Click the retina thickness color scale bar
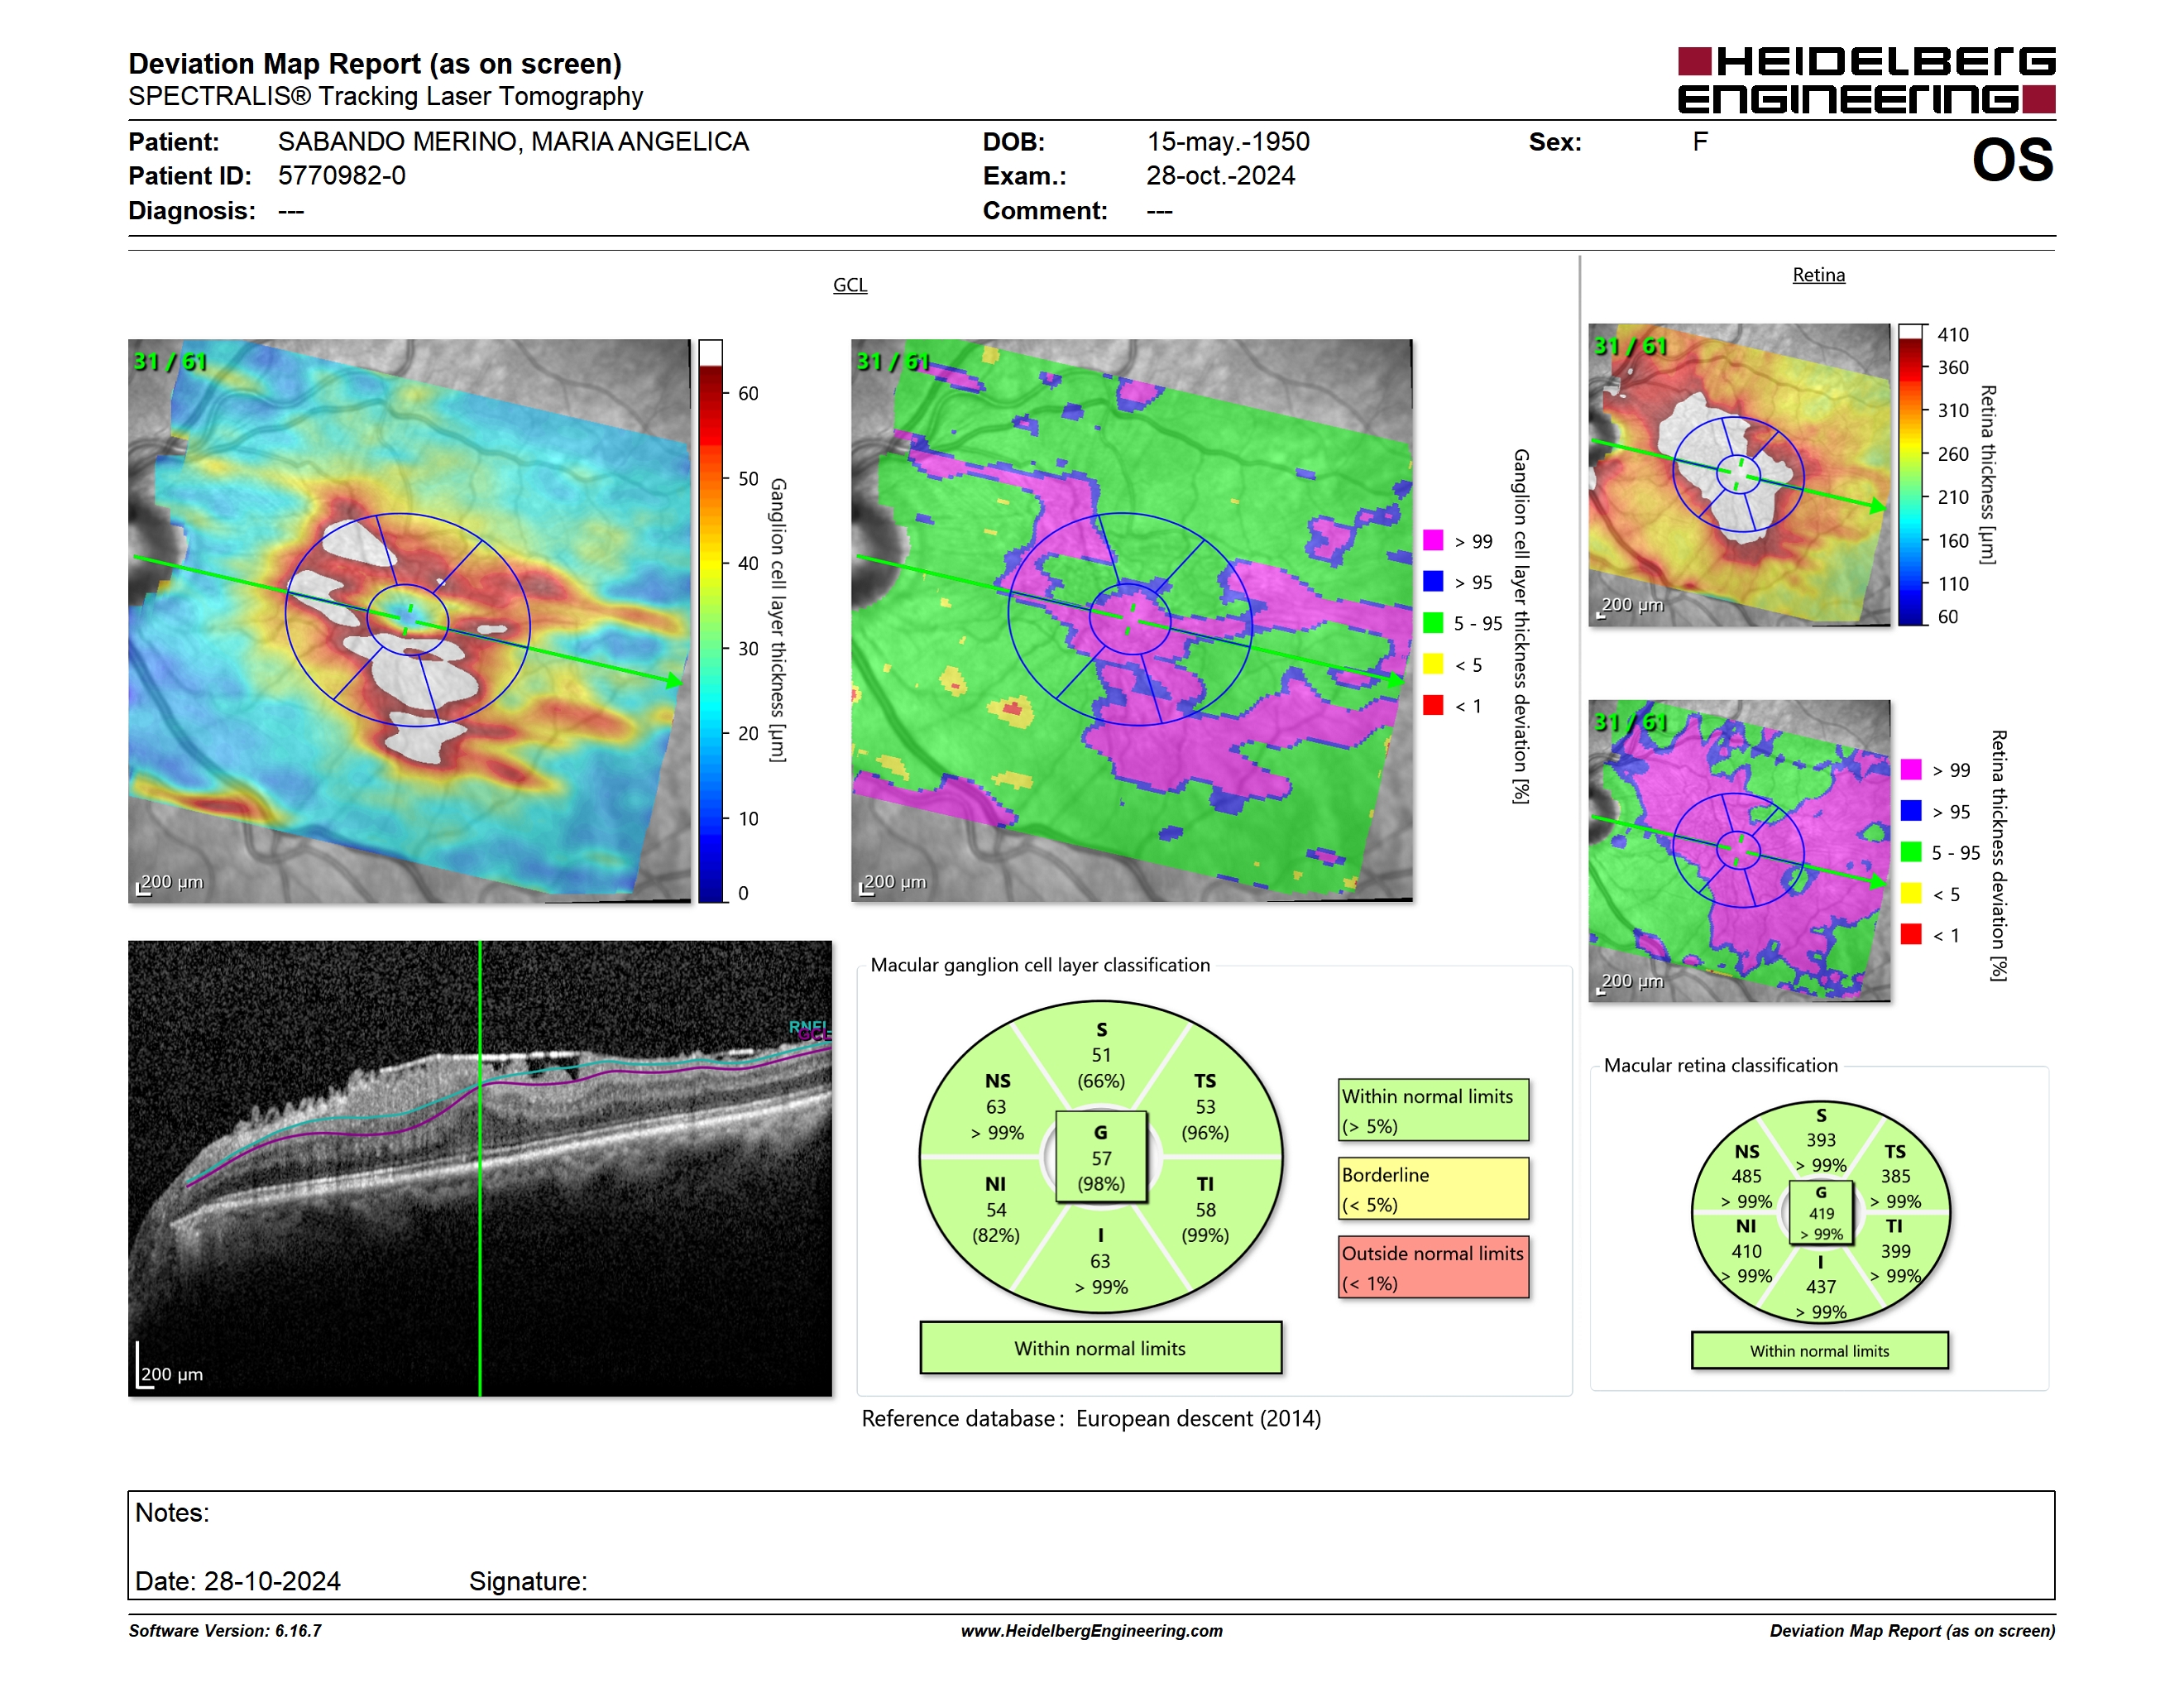The height and width of the screenshot is (1688, 2184). pos(1911,475)
